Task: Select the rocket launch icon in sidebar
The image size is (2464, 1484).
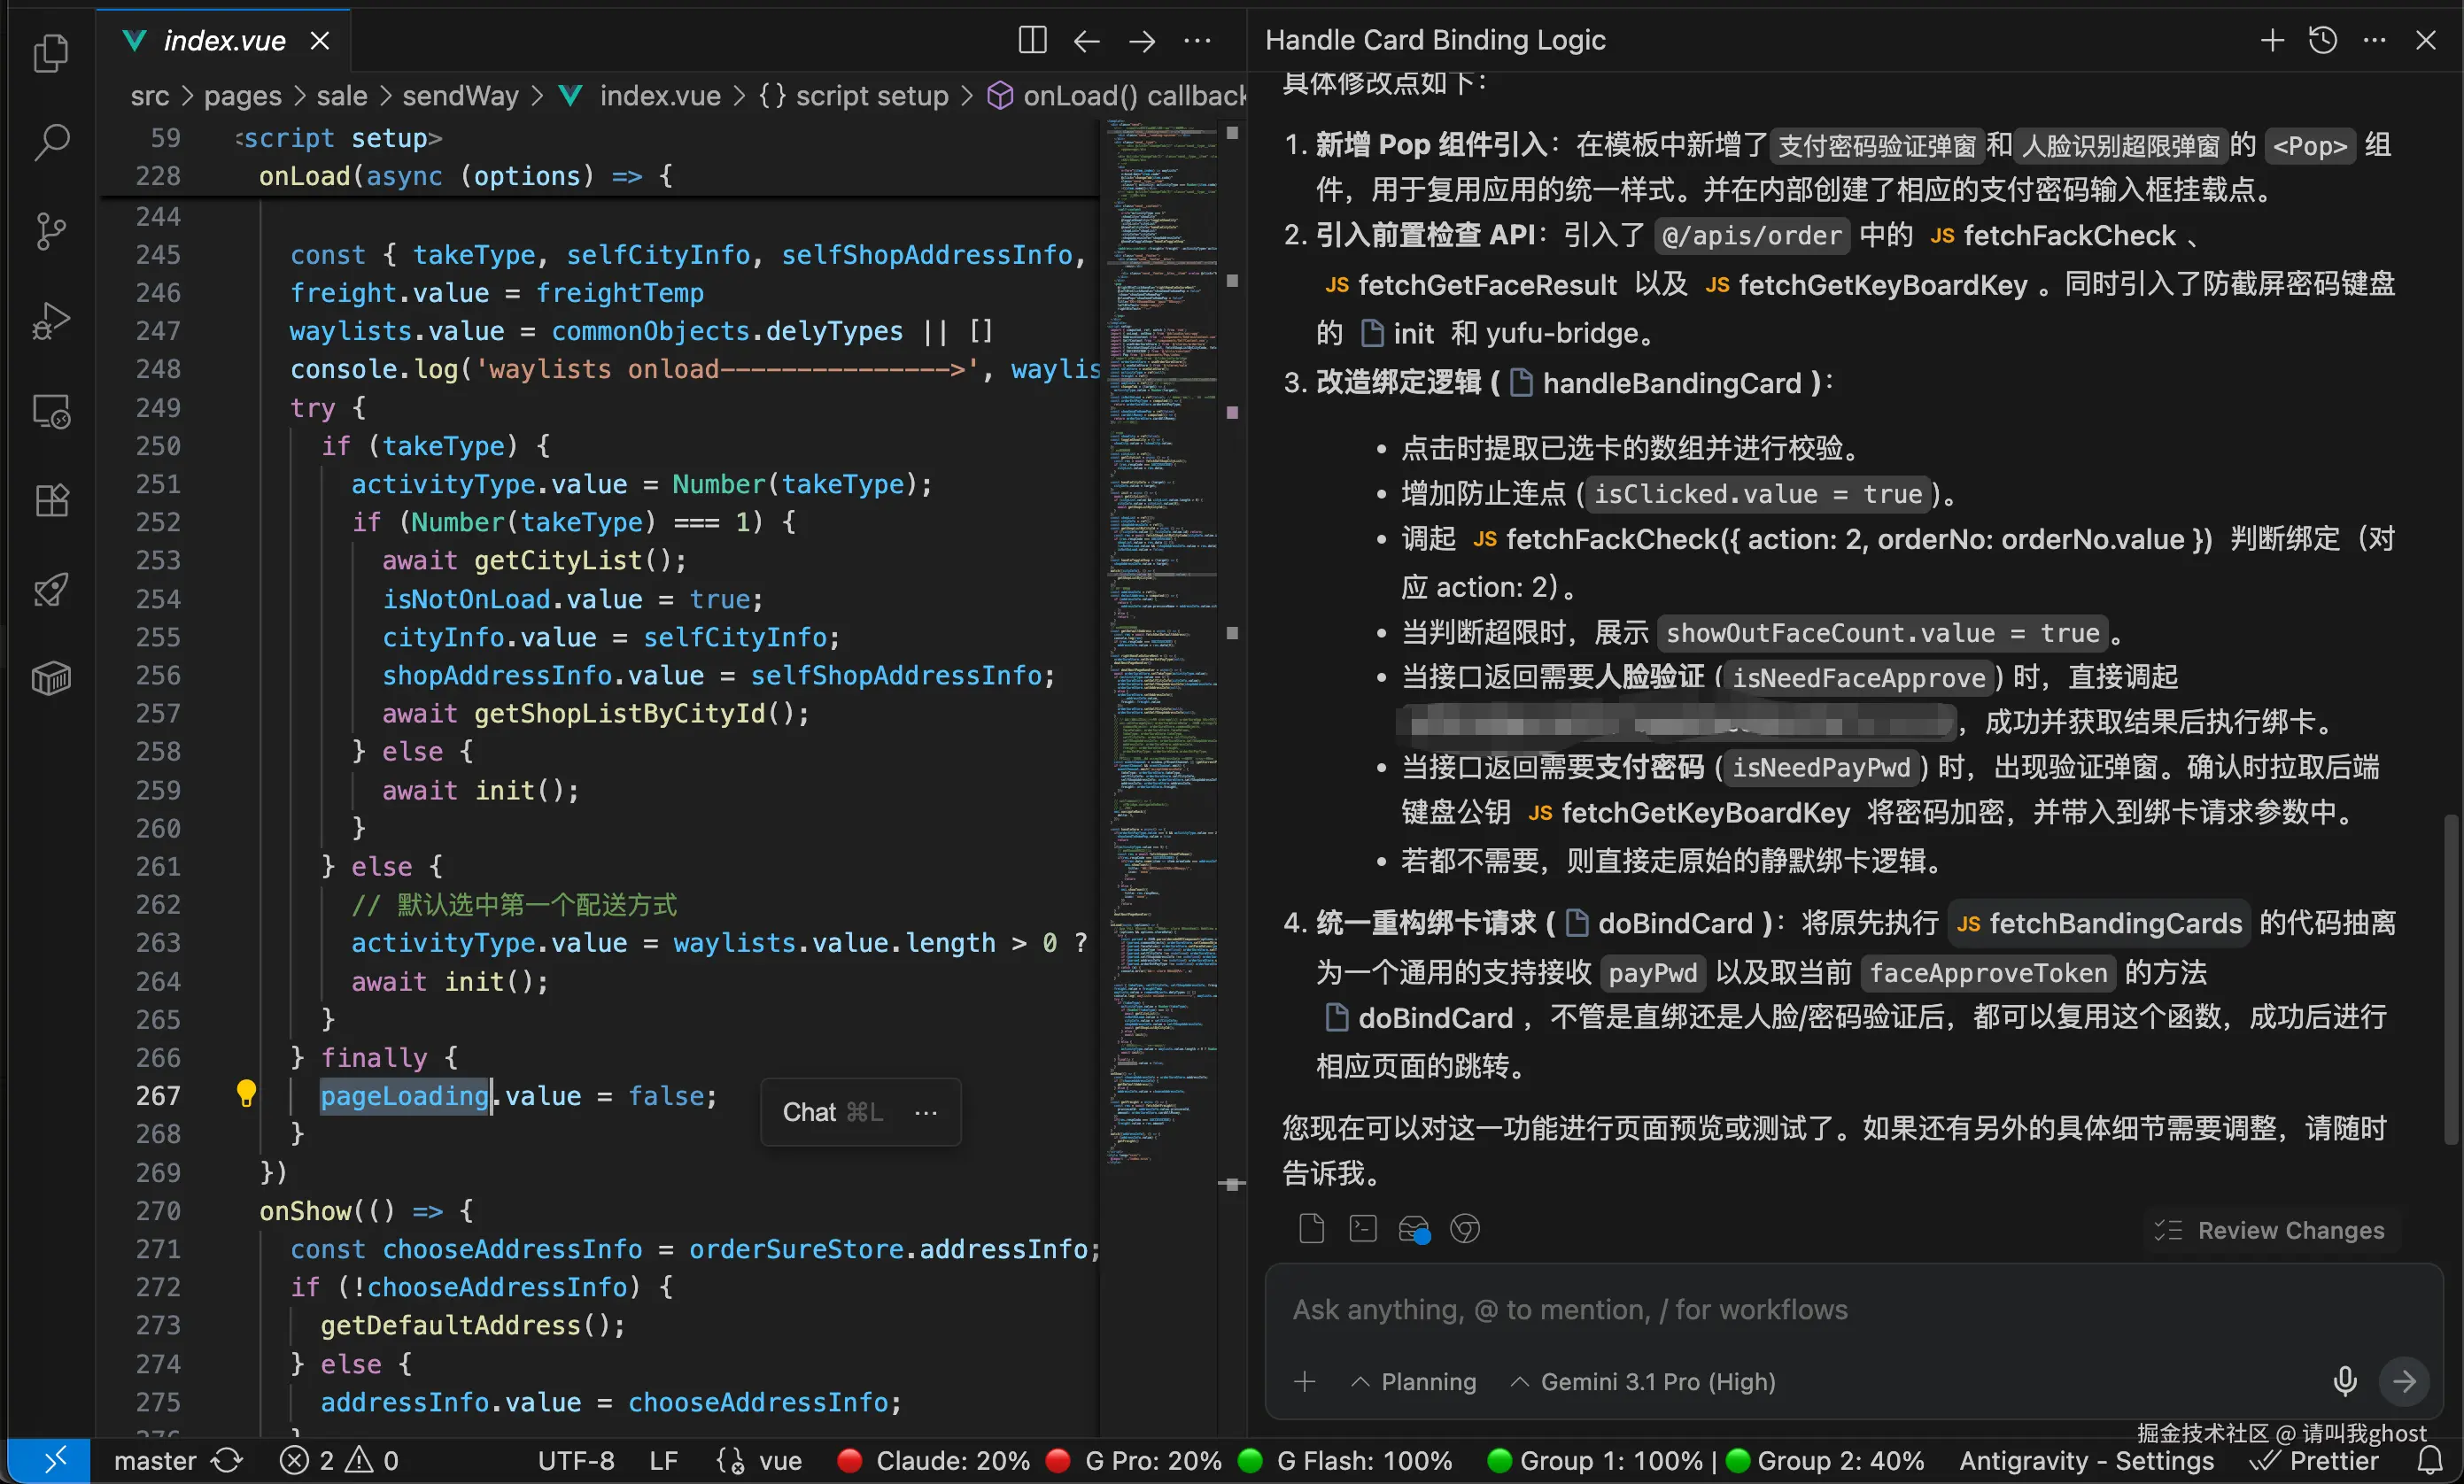Action: tap(52, 589)
